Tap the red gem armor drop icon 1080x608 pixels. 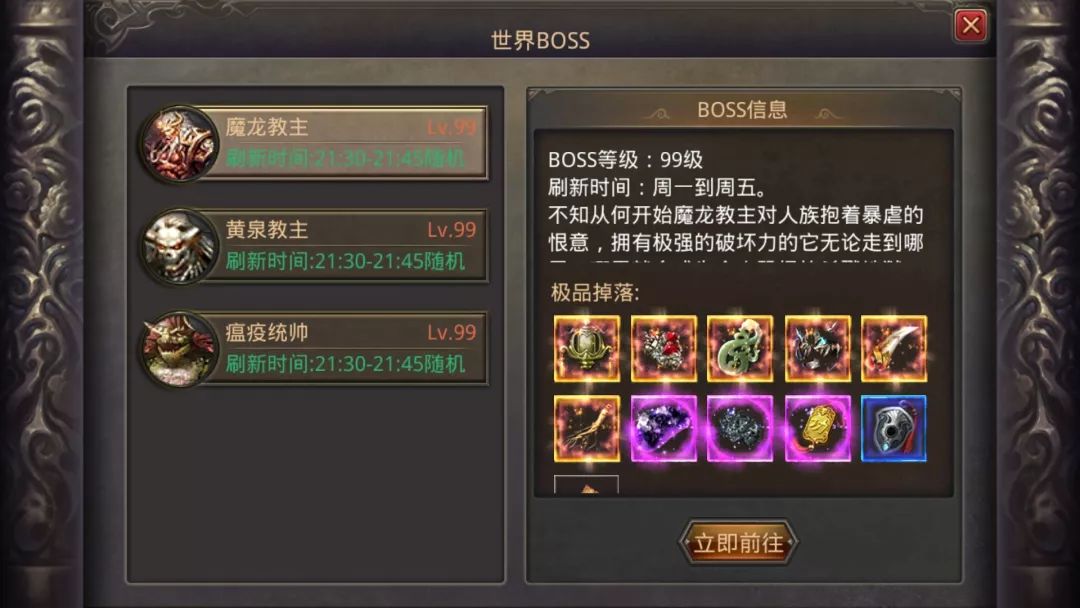coord(663,348)
